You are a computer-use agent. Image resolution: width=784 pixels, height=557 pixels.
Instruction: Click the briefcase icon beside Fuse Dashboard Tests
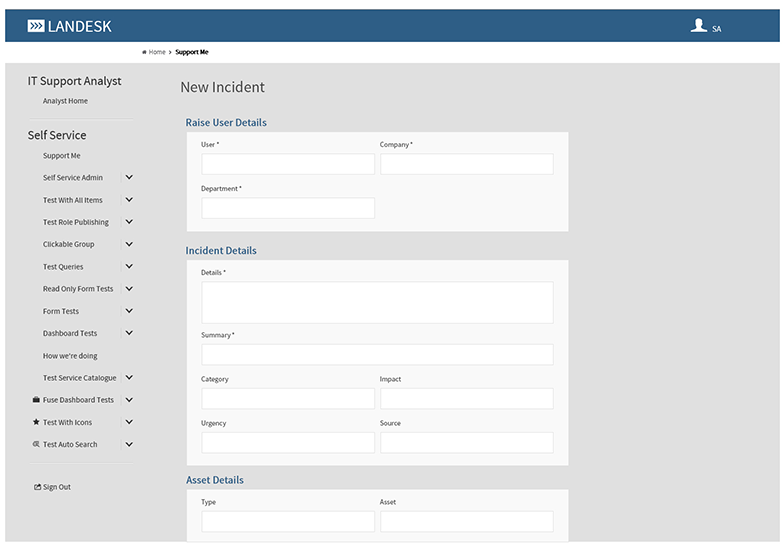(36, 400)
